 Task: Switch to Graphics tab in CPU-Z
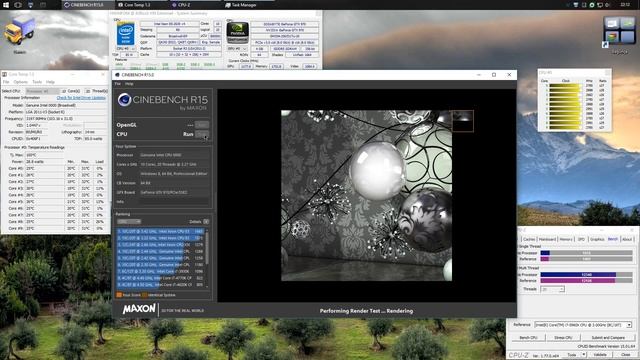tap(597, 239)
